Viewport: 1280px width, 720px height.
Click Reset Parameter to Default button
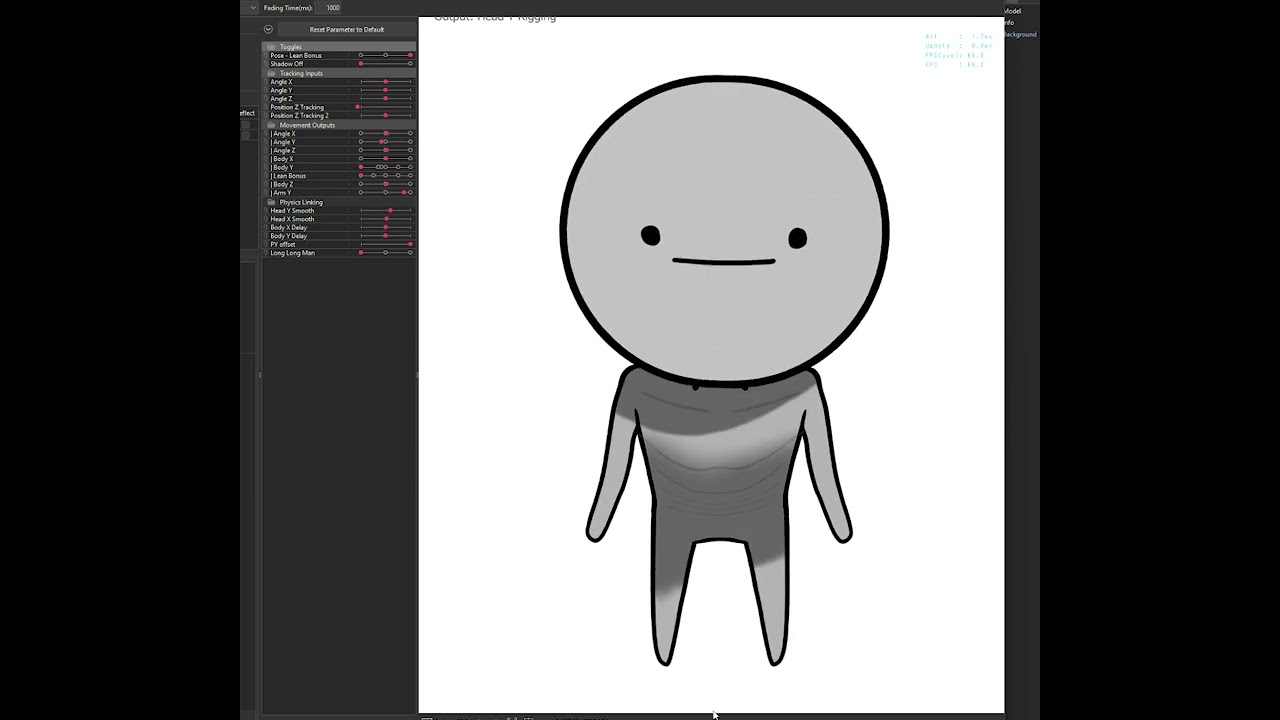(346, 29)
